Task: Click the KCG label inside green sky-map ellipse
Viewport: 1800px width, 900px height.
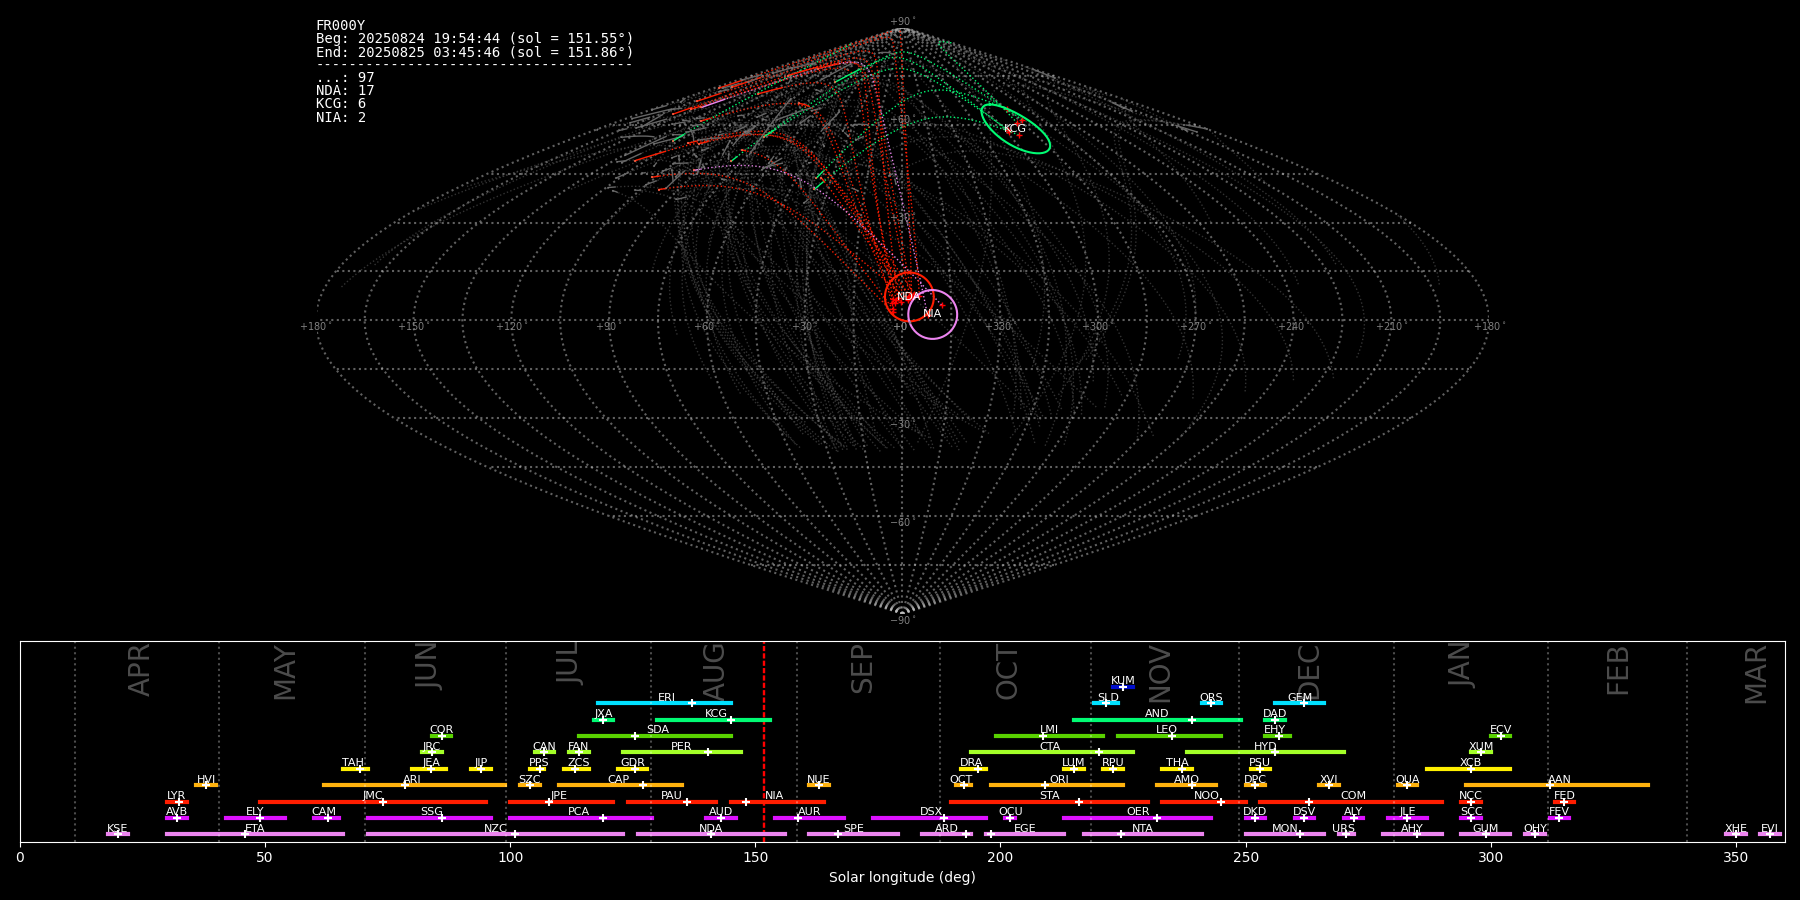Action: [1014, 129]
